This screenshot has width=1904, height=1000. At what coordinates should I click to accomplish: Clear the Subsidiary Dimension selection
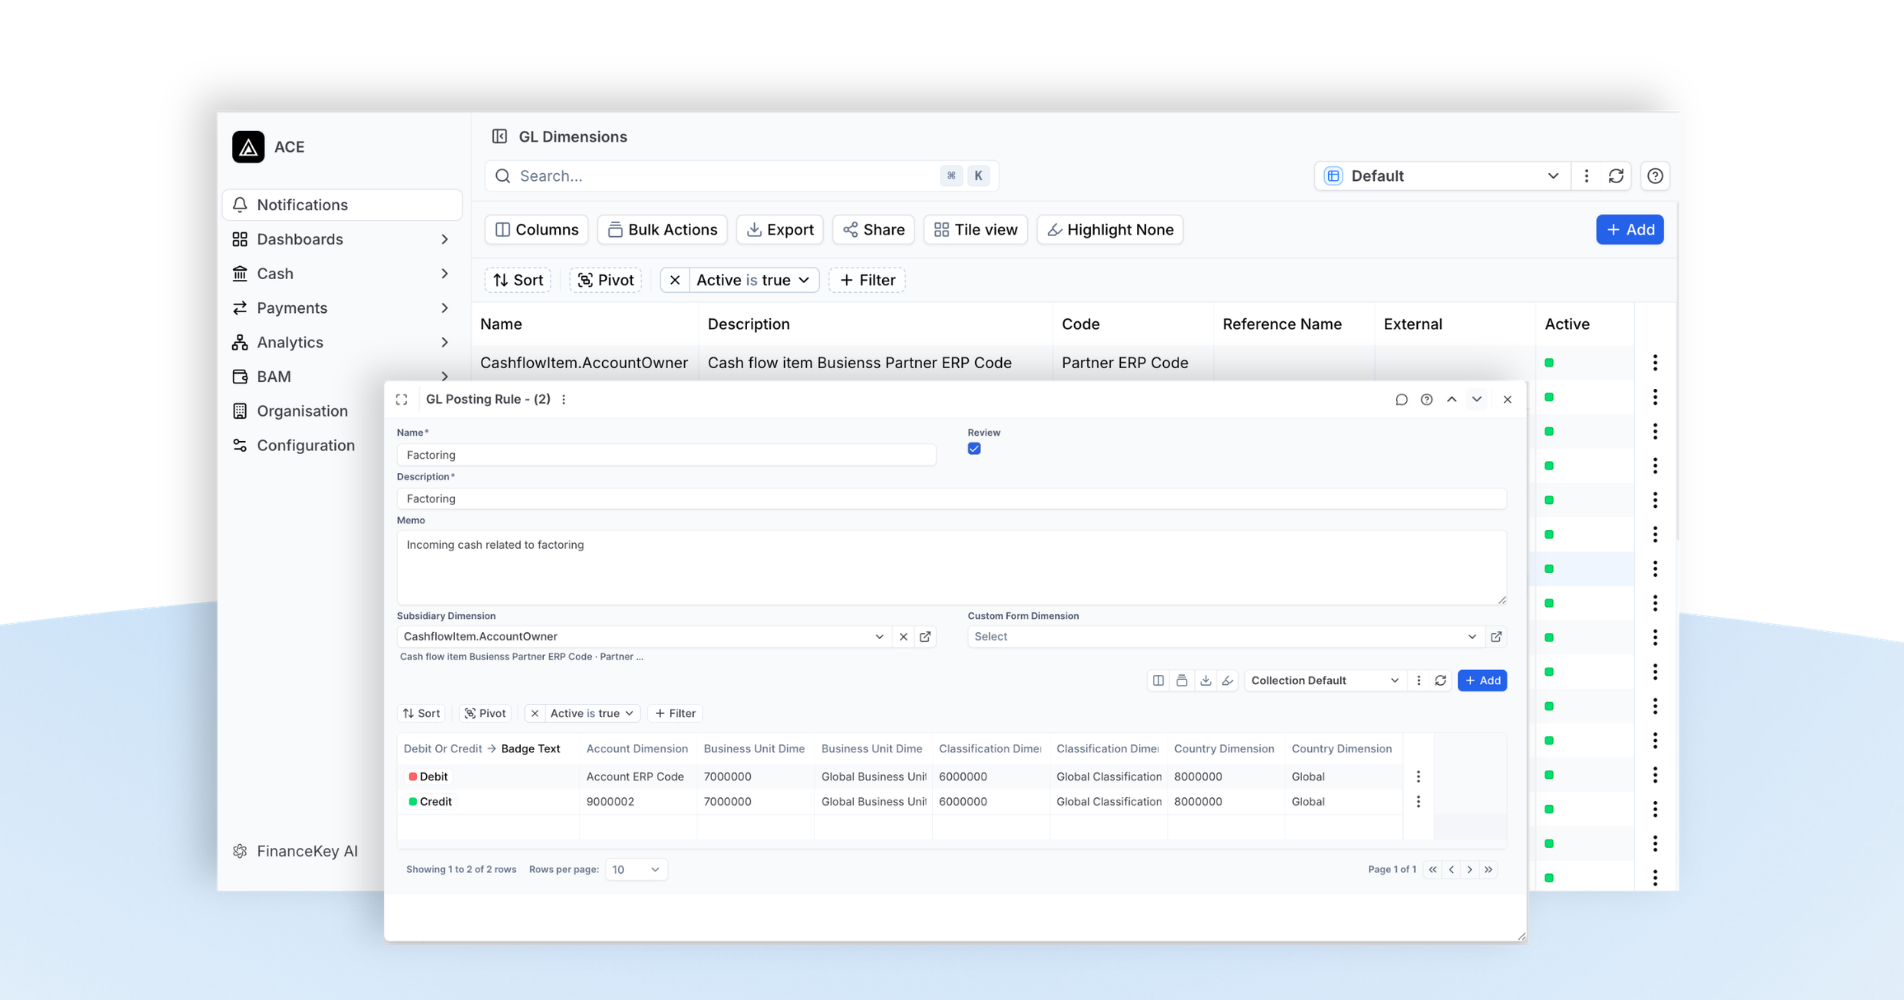(x=903, y=637)
